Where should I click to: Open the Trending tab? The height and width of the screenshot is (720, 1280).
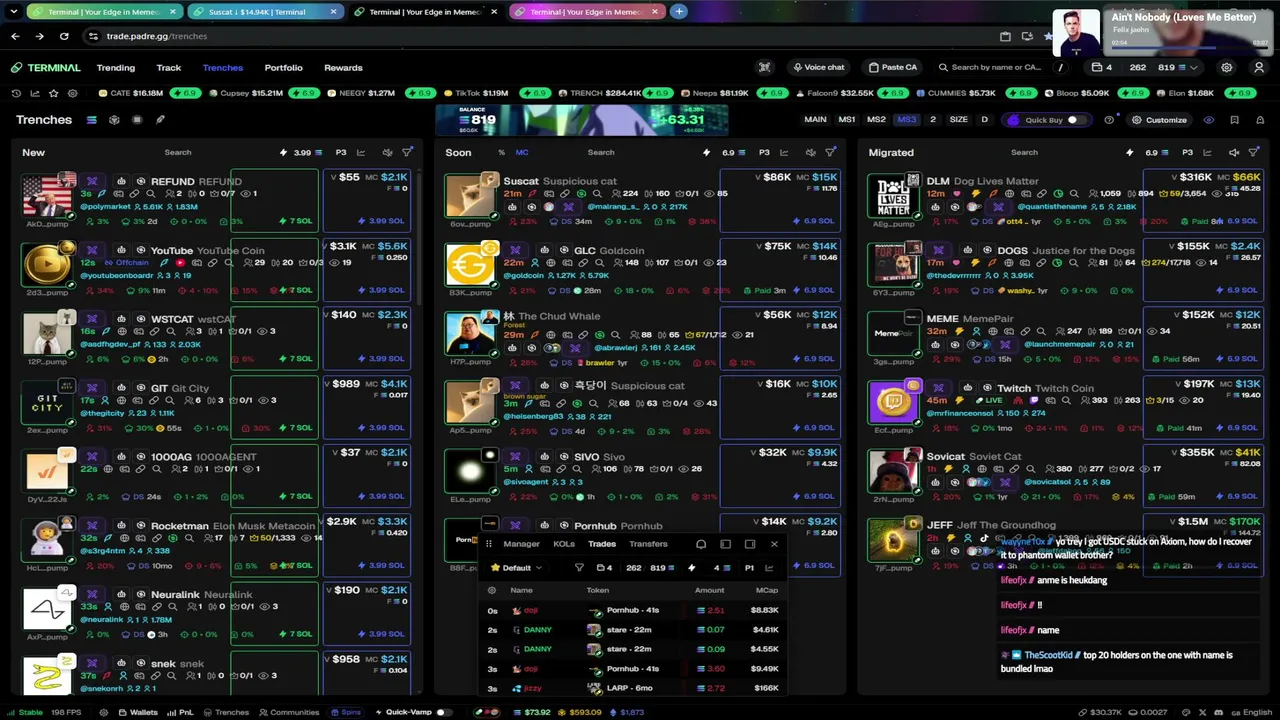[116, 68]
